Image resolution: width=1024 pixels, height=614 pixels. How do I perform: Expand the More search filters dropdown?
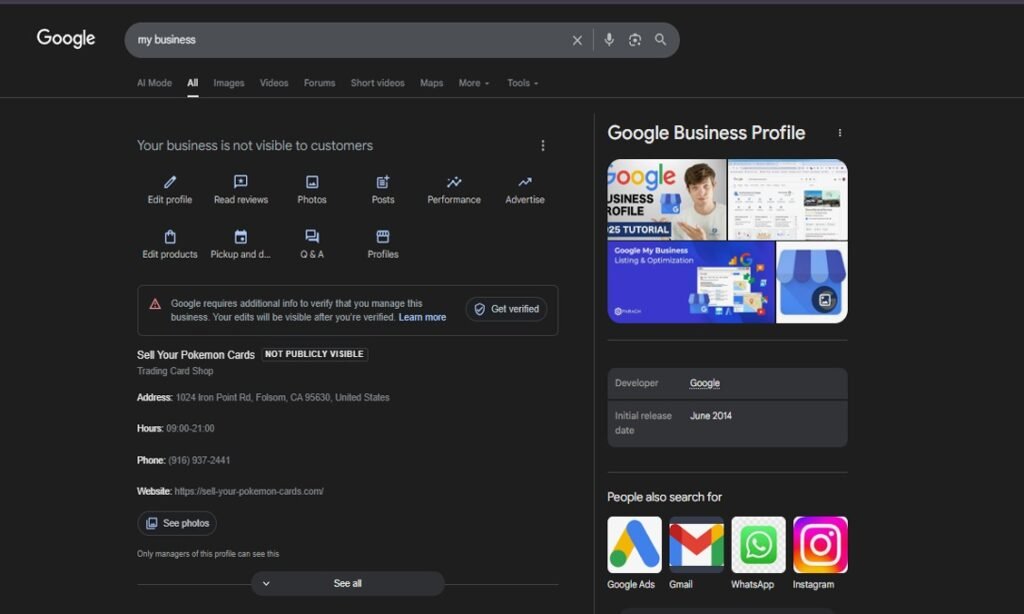(474, 83)
